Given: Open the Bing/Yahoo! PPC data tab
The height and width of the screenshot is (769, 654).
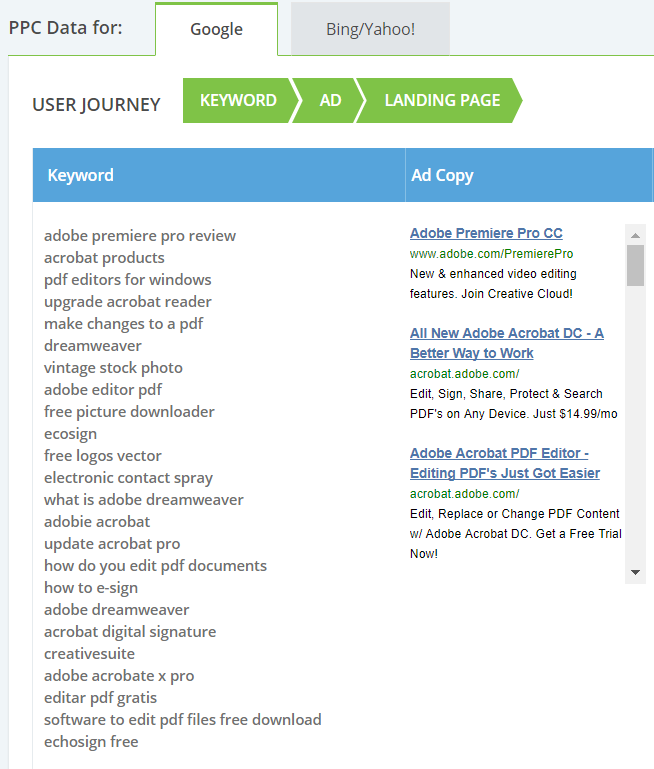Looking at the screenshot, I should coord(370,29).
